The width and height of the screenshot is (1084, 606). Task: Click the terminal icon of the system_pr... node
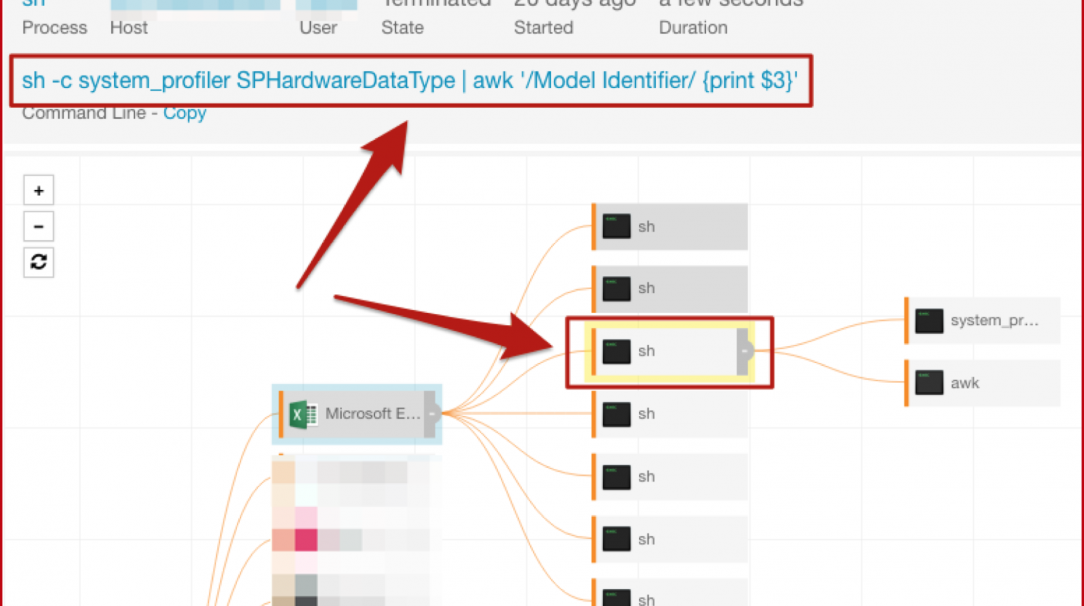pos(929,321)
